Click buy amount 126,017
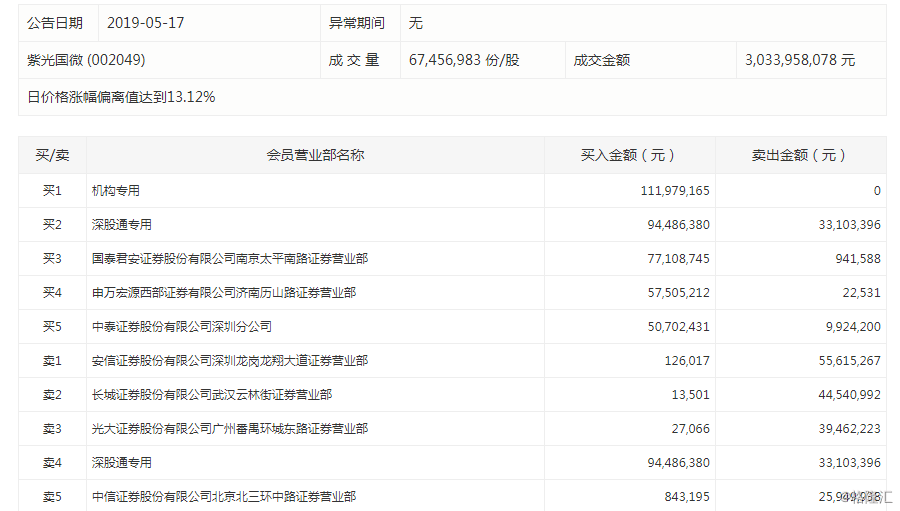900x511 pixels. [687, 361]
